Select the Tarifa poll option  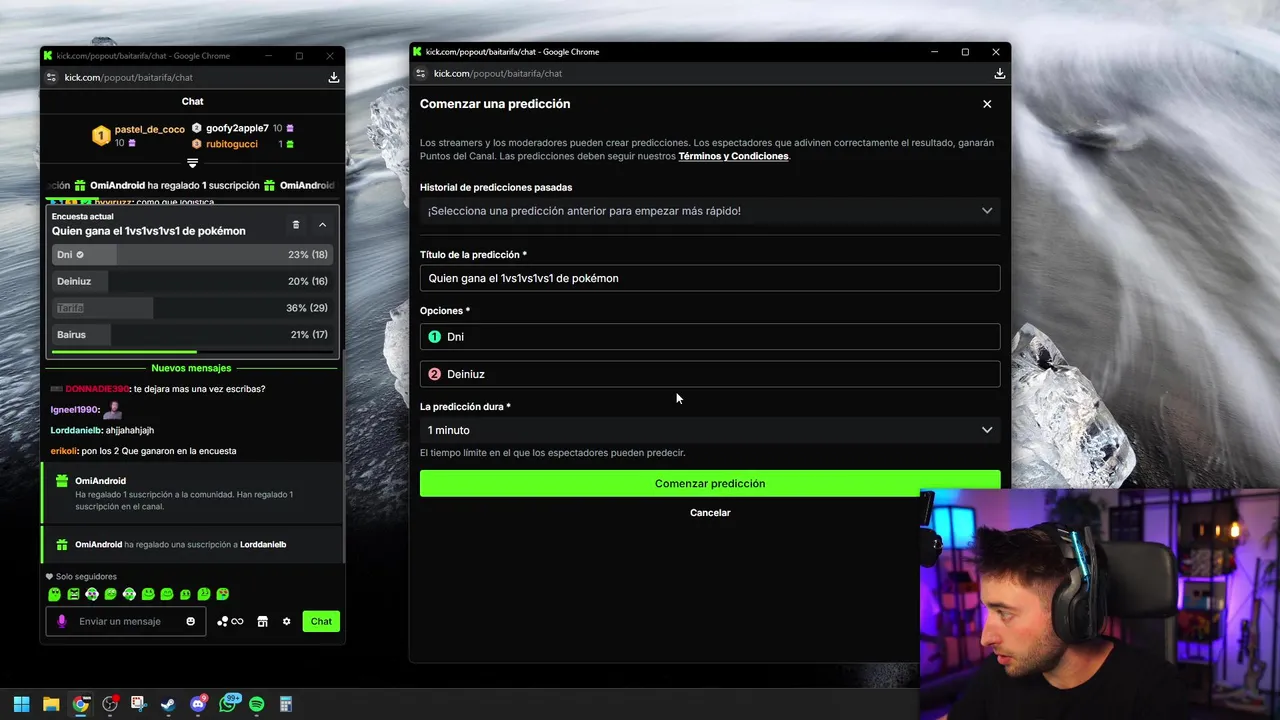click(192, 308)
